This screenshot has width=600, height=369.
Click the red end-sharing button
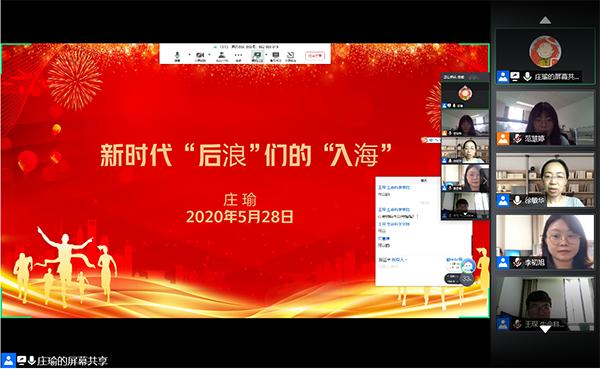pyautogui.click(x=315, y=56)
